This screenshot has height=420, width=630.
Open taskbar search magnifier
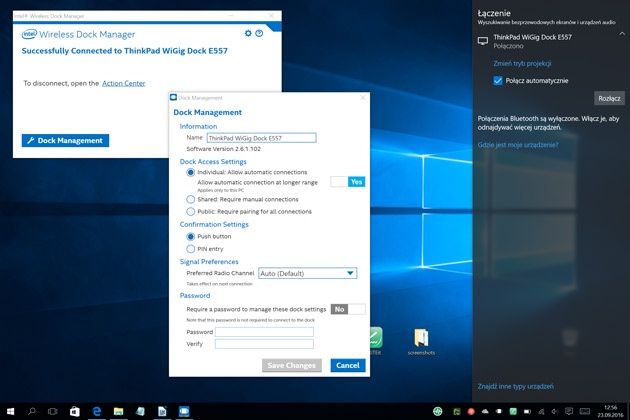[x=32, y=411]
